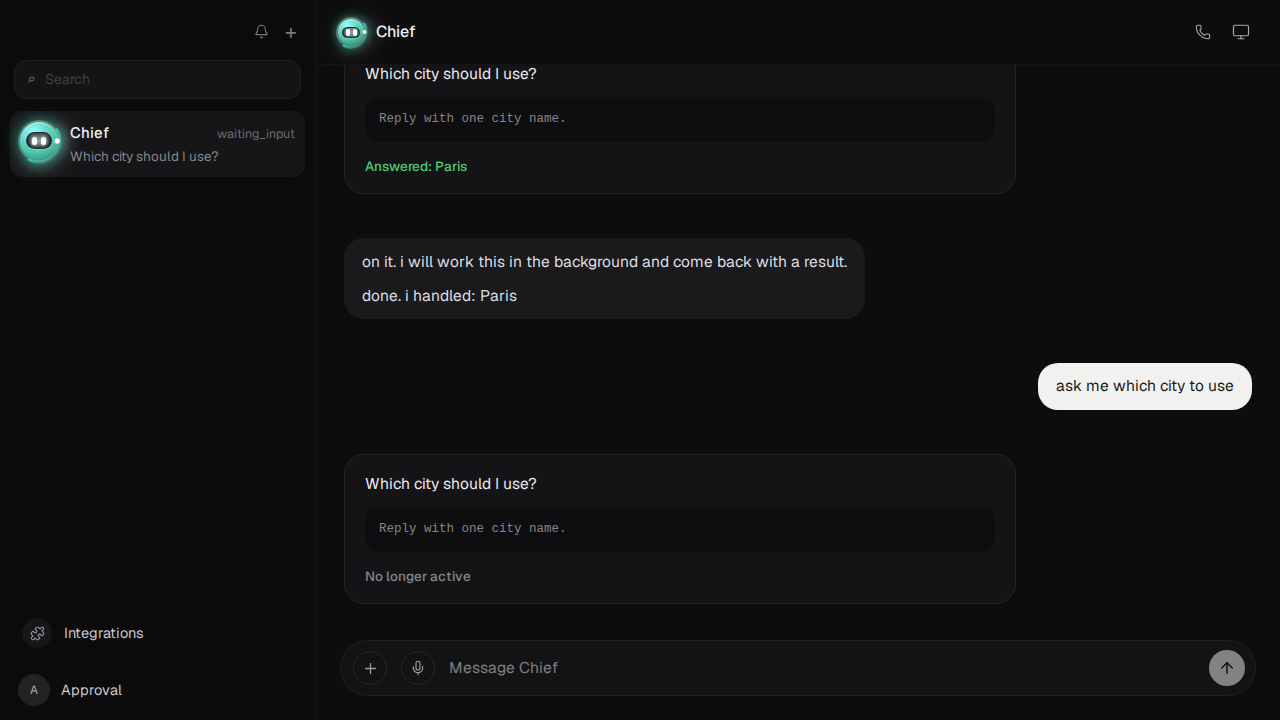Start a voice call with phone icon
The height and width of the screenshot is (720, 1280).
1203,32
